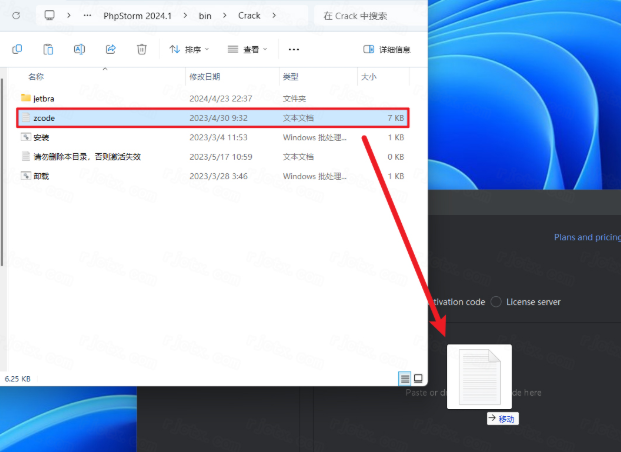This screenshot has height=452, width=621.
Task: Expand chevron after the monitor icon
Action: tap(69, 15)
